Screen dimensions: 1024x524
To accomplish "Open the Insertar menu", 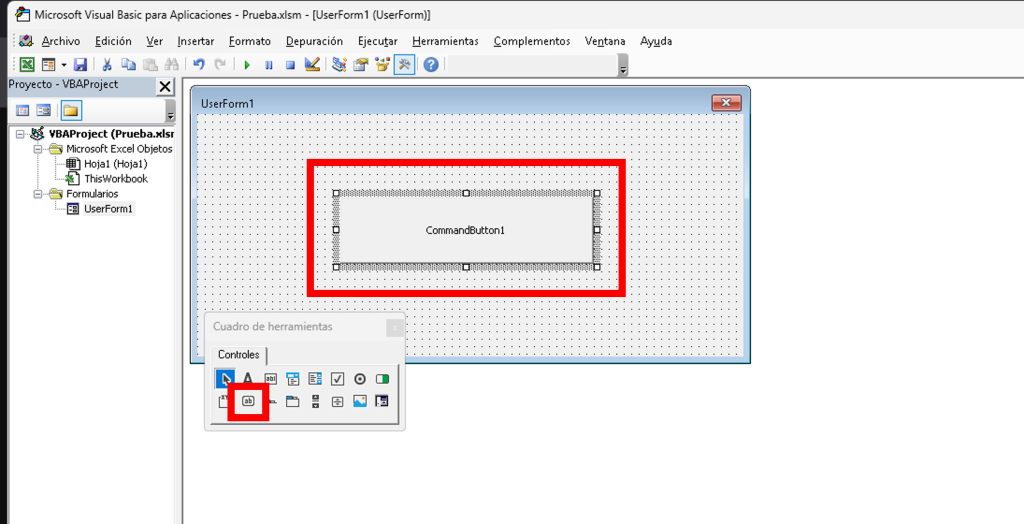I will pyautogui.click(x=195, y=41).
